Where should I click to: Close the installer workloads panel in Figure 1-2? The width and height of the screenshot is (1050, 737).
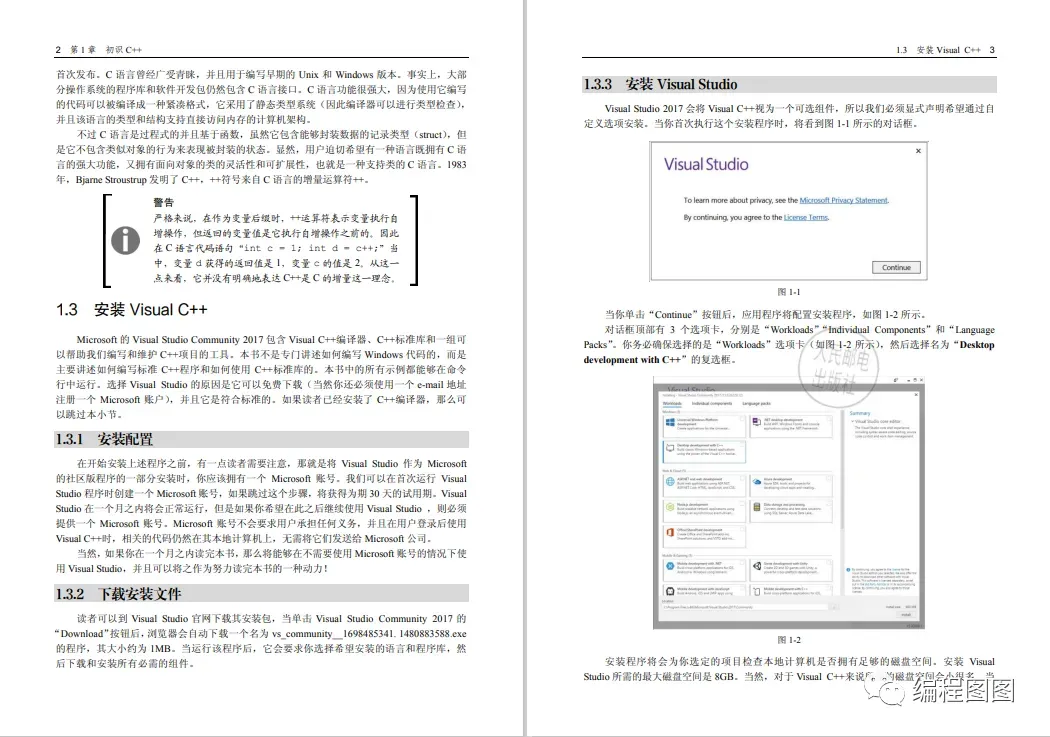916,394
